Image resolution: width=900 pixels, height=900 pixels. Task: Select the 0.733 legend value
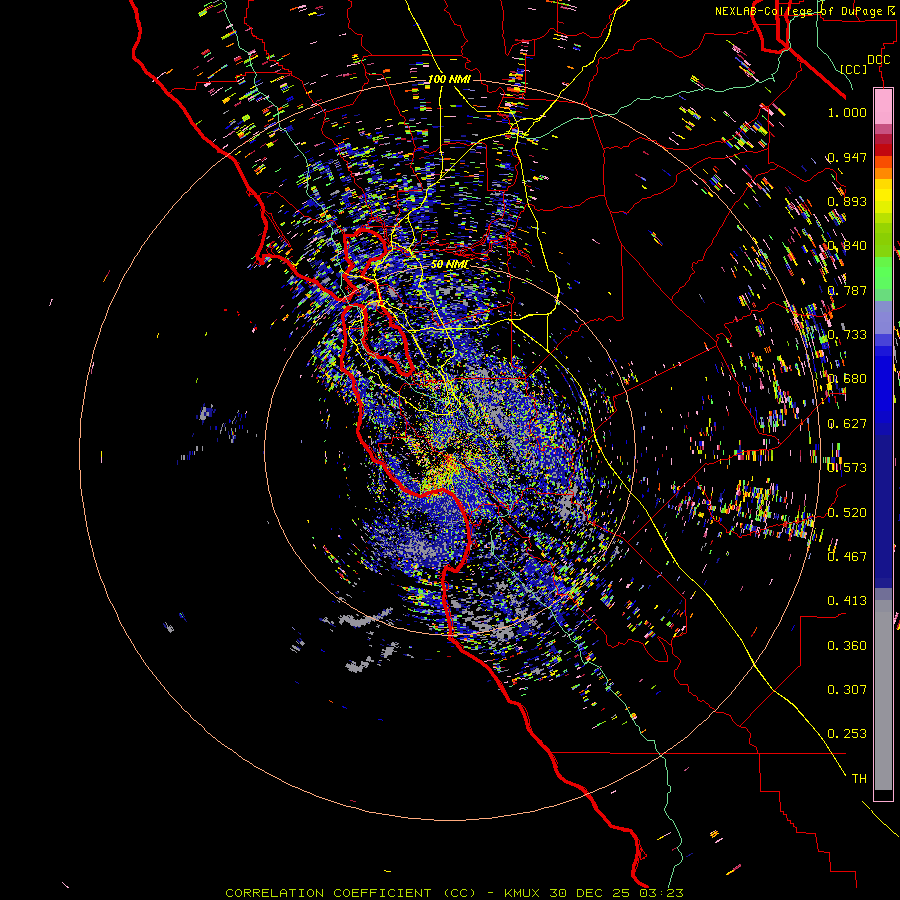pyautogui.click(x=847, y=335)
